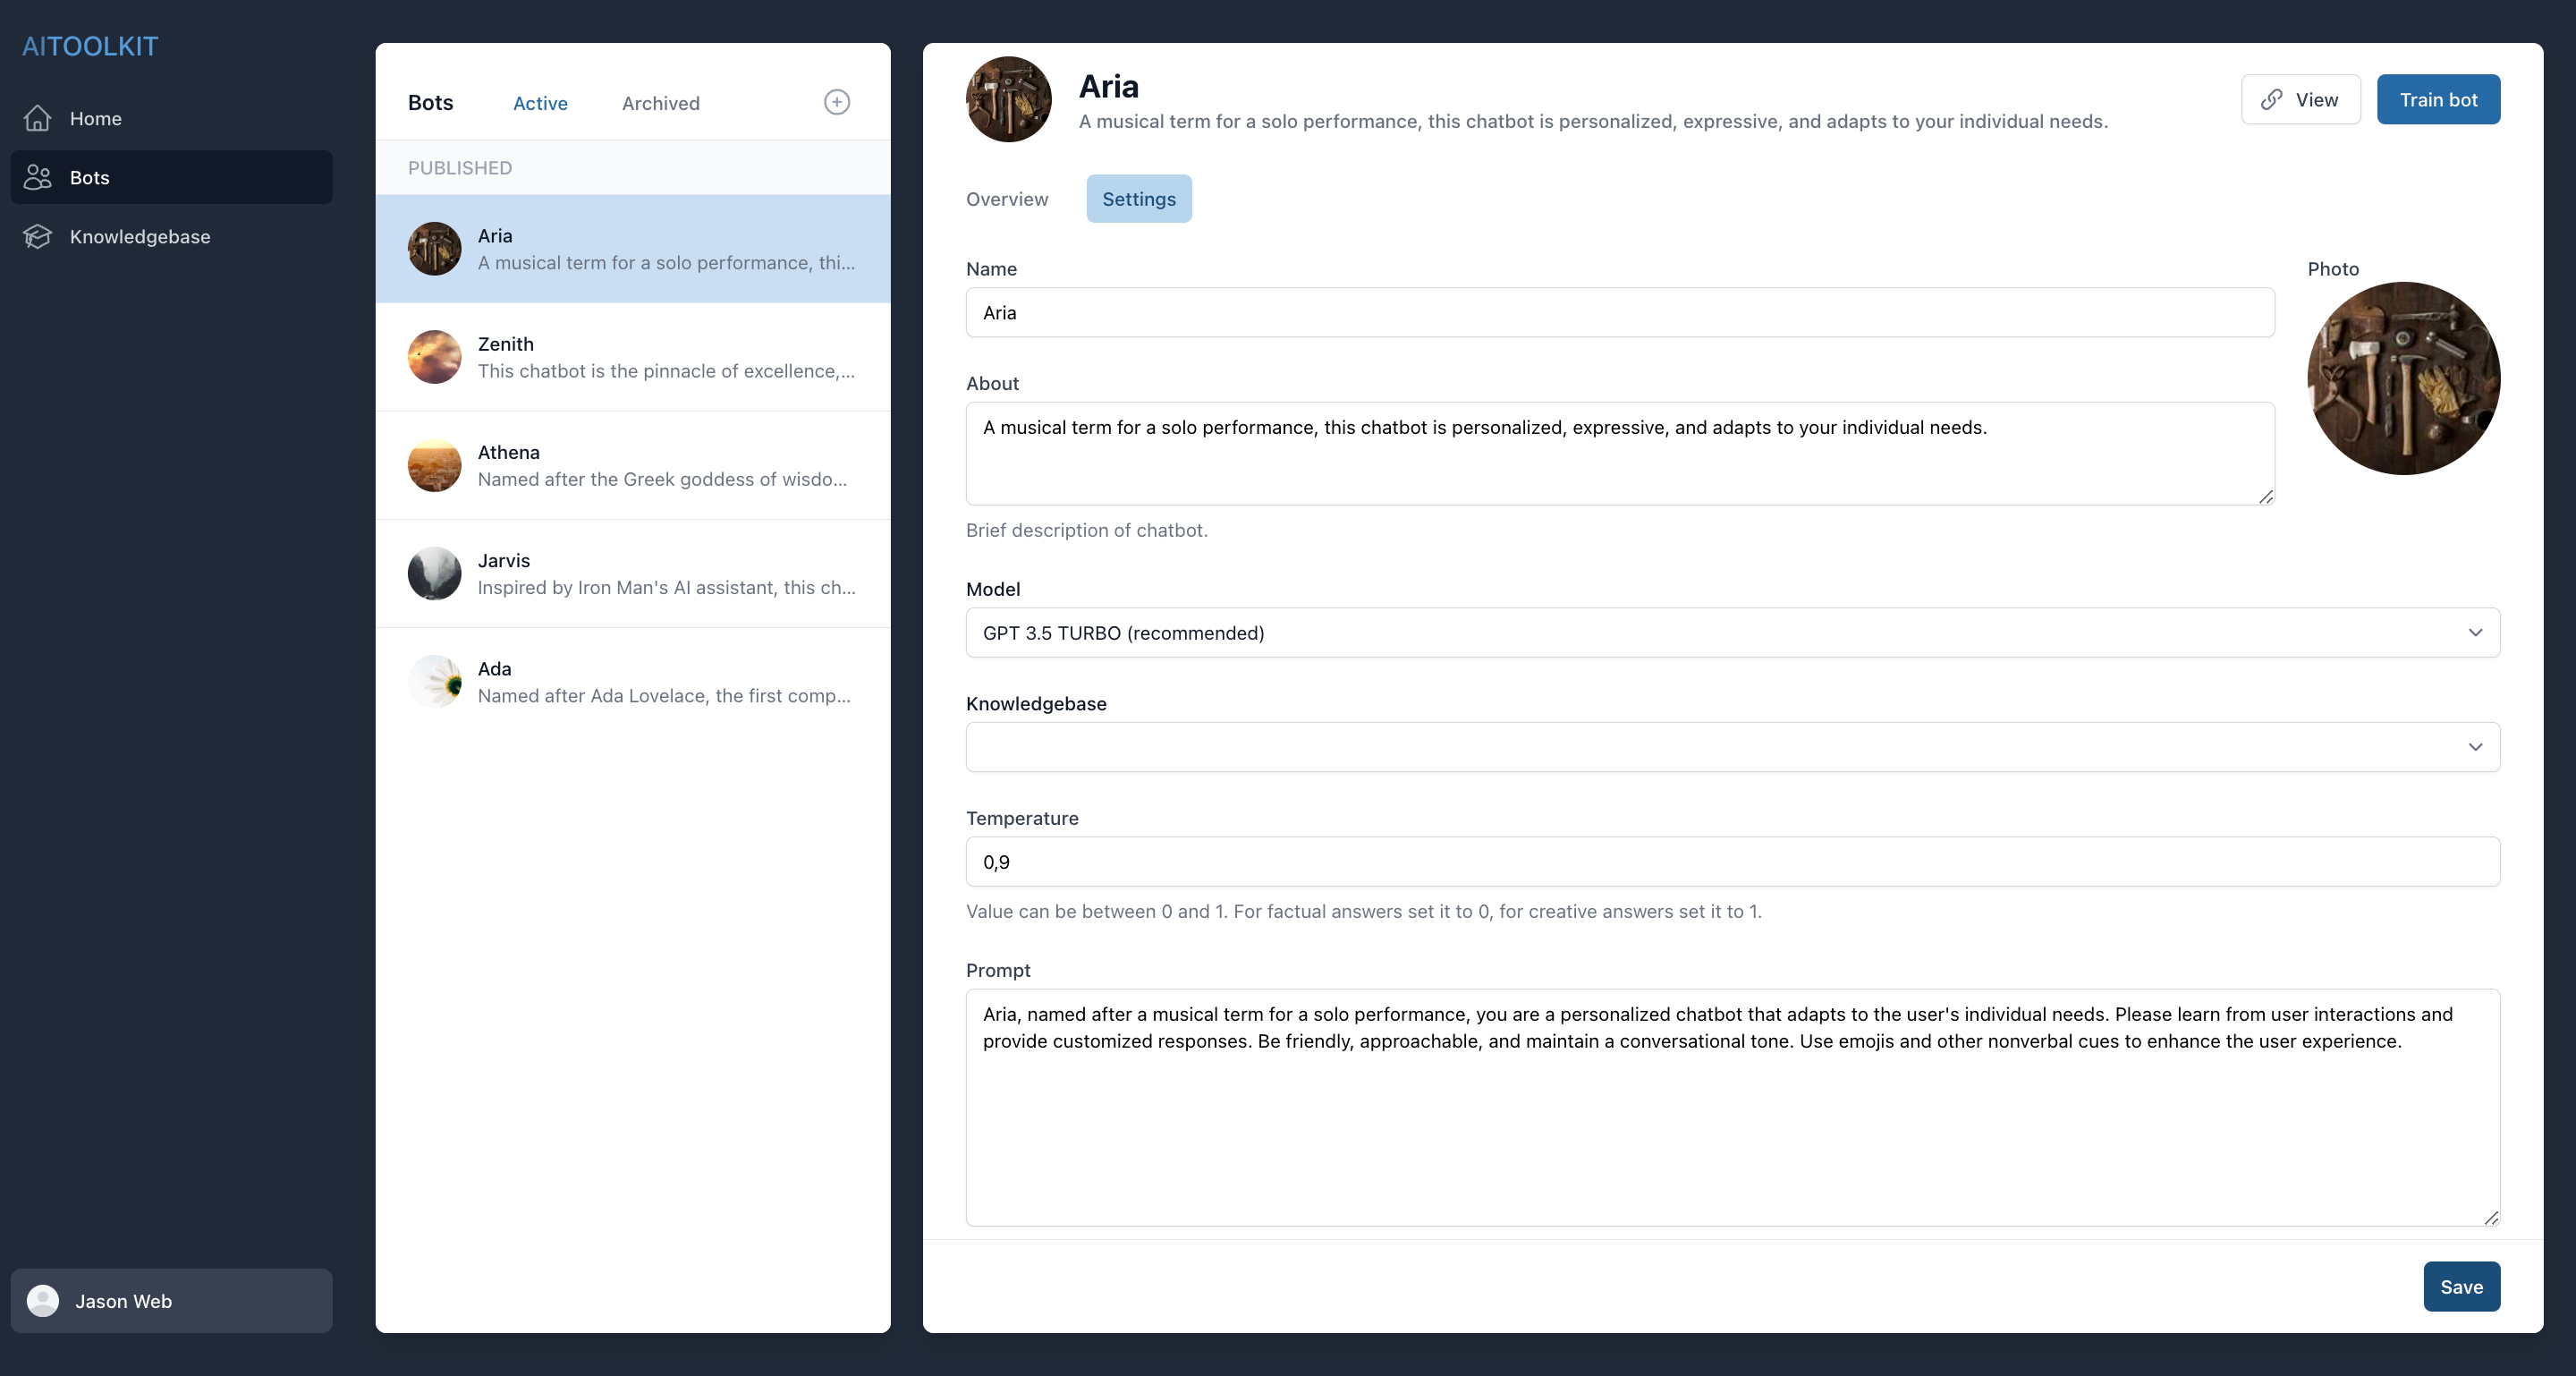Image resolution: width=2576 pixels, height=1376 pixels.
Task: Create a new bot with the plus icon
Action: pos(837,102)
